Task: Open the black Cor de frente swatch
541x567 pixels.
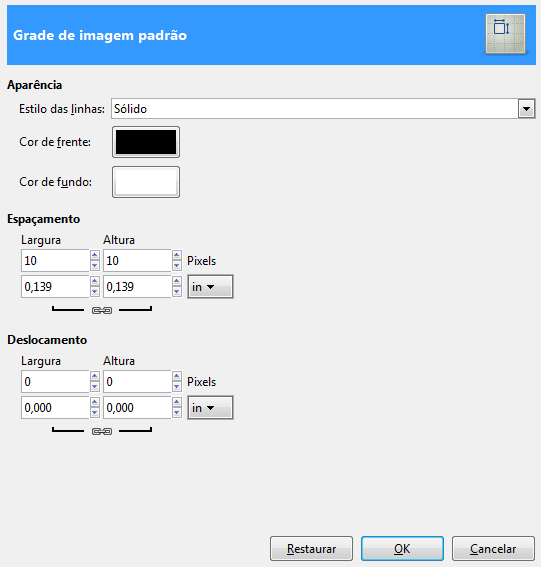Action: click(146, 142)
